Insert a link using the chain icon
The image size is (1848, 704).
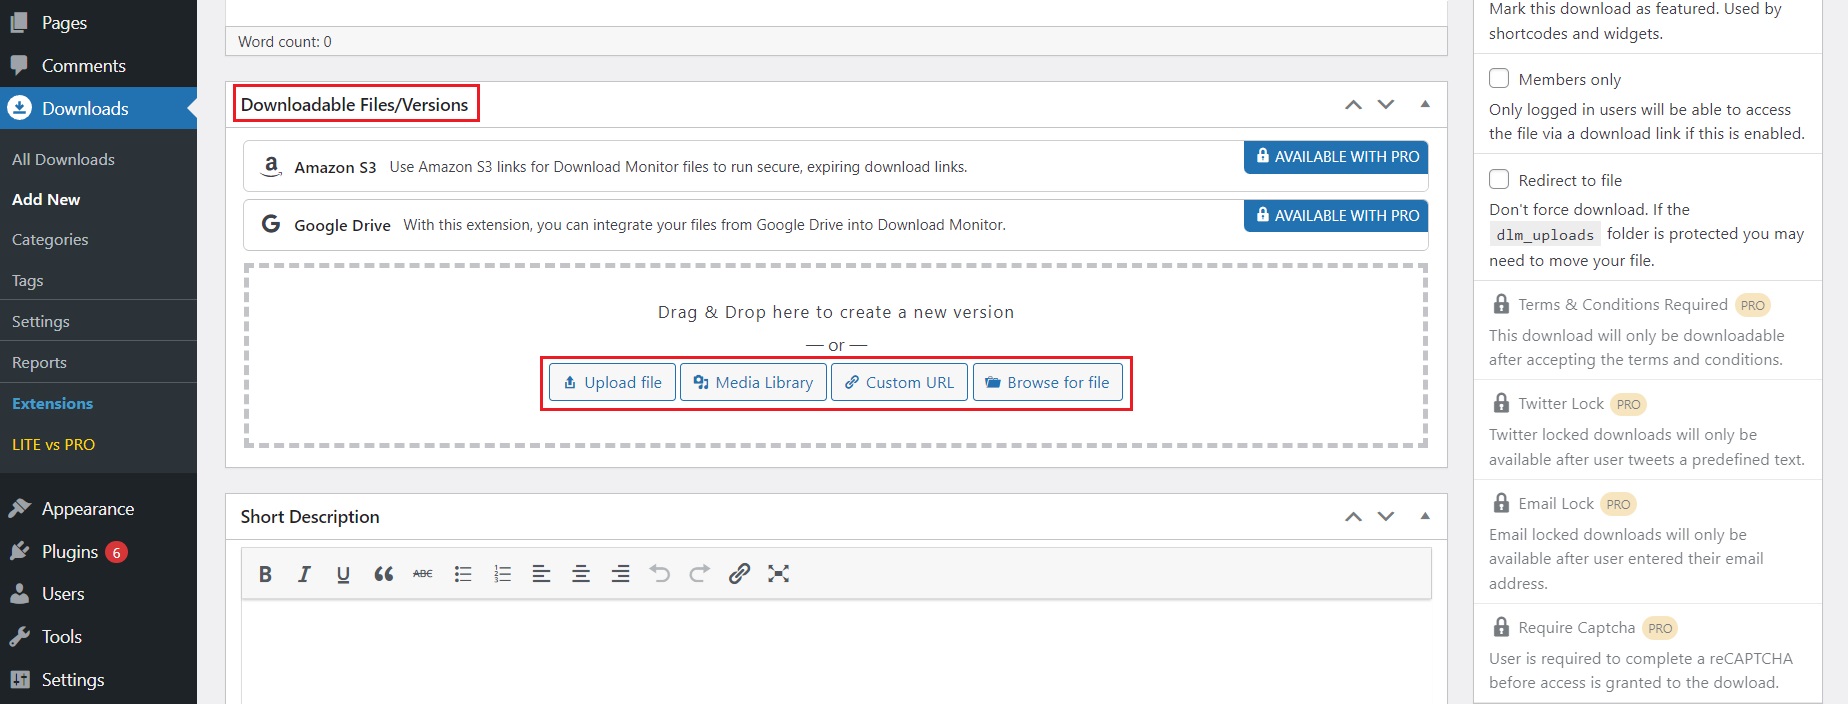(x=739, y=574)
